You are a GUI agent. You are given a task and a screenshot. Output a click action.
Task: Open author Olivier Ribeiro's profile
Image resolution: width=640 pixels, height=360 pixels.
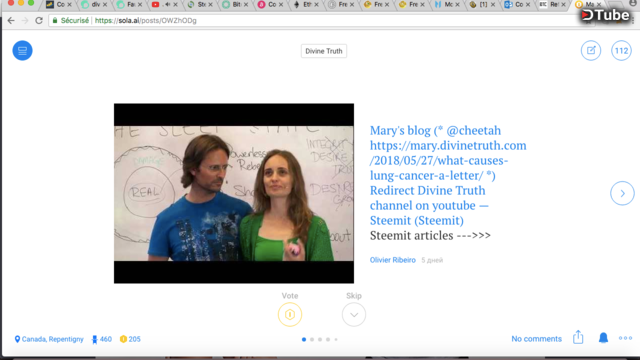pos(393,260)
